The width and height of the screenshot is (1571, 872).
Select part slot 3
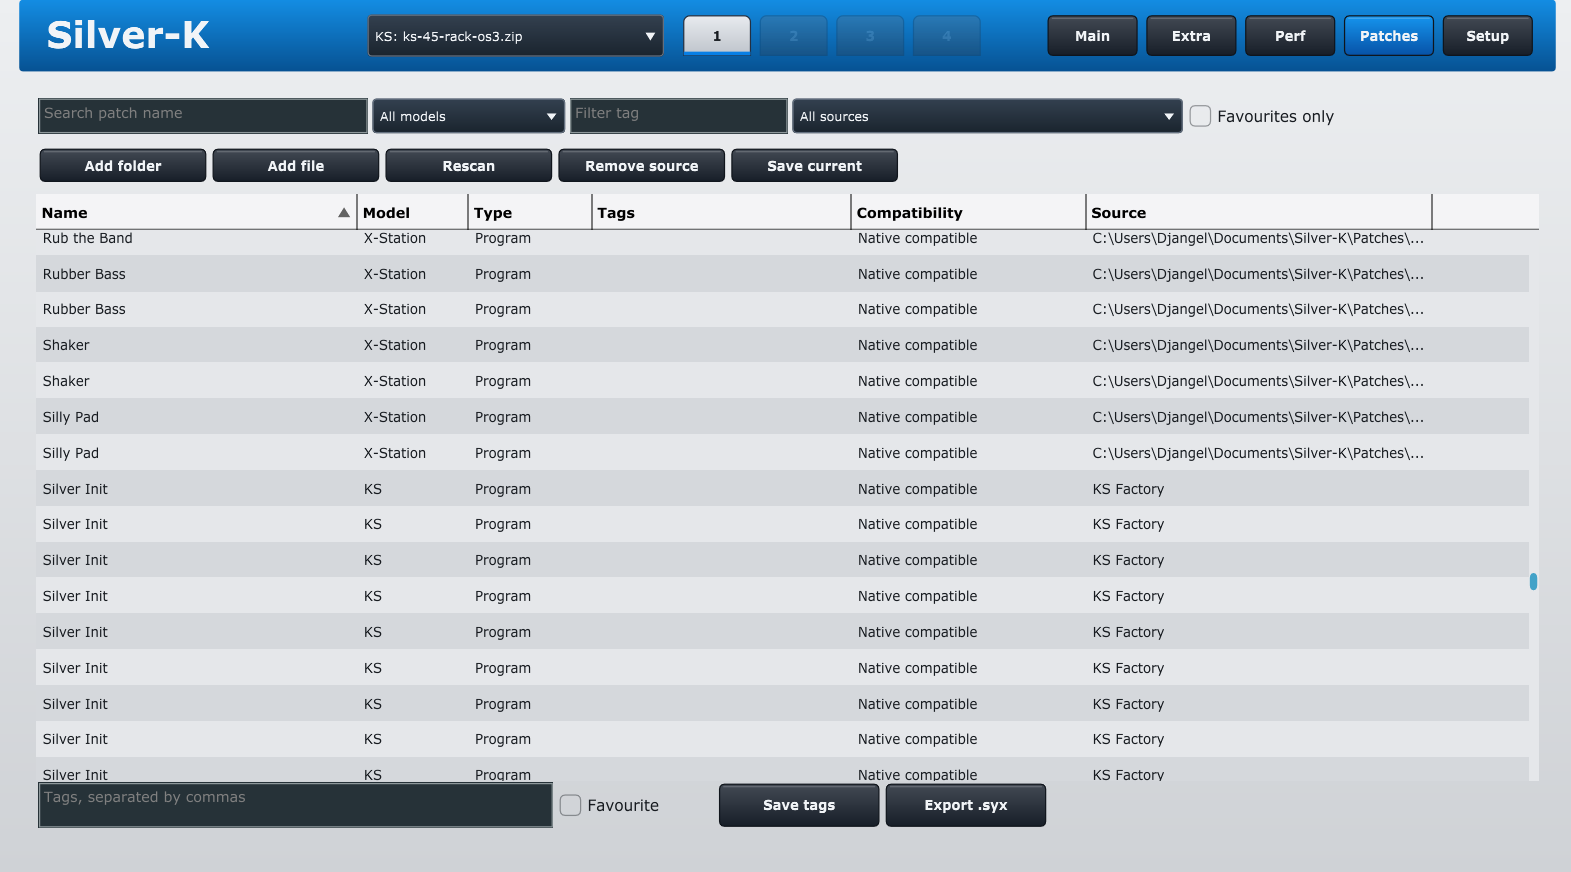click(x=870, y=36)
